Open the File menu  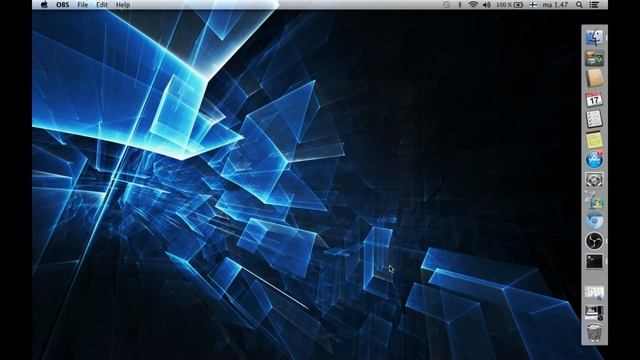pyautogui.click(x=82, y=5)
